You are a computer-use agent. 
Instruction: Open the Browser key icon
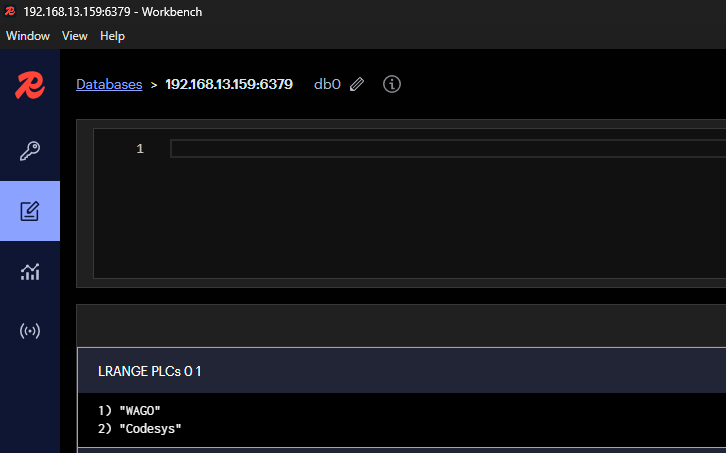tap(30, 151)
